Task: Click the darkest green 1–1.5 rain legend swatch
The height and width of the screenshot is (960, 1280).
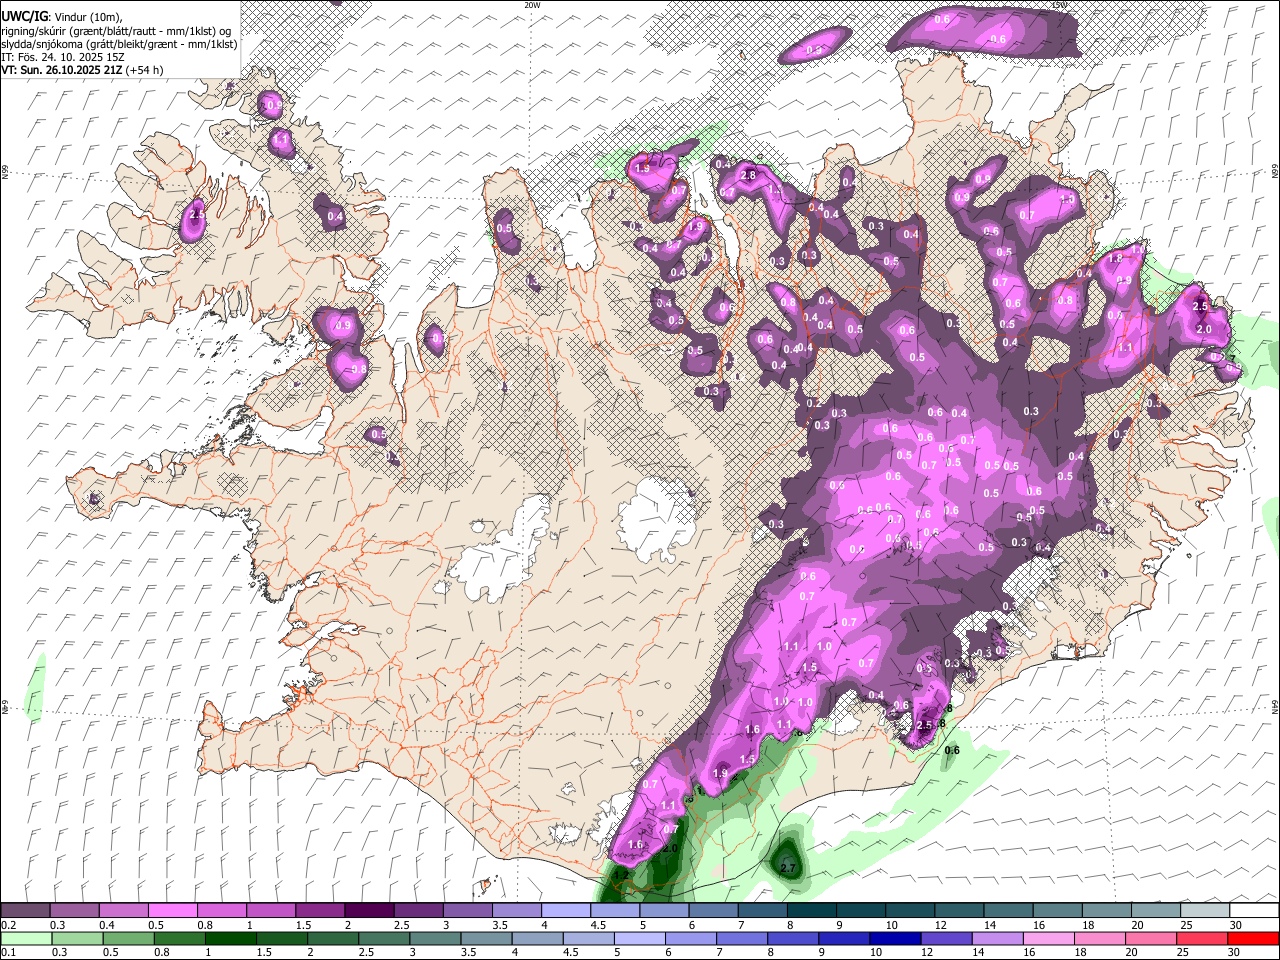Action: pos(230,939)
